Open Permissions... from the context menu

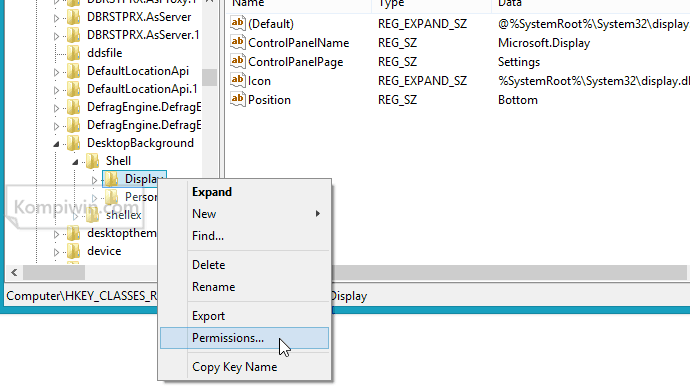pos(244,338)
